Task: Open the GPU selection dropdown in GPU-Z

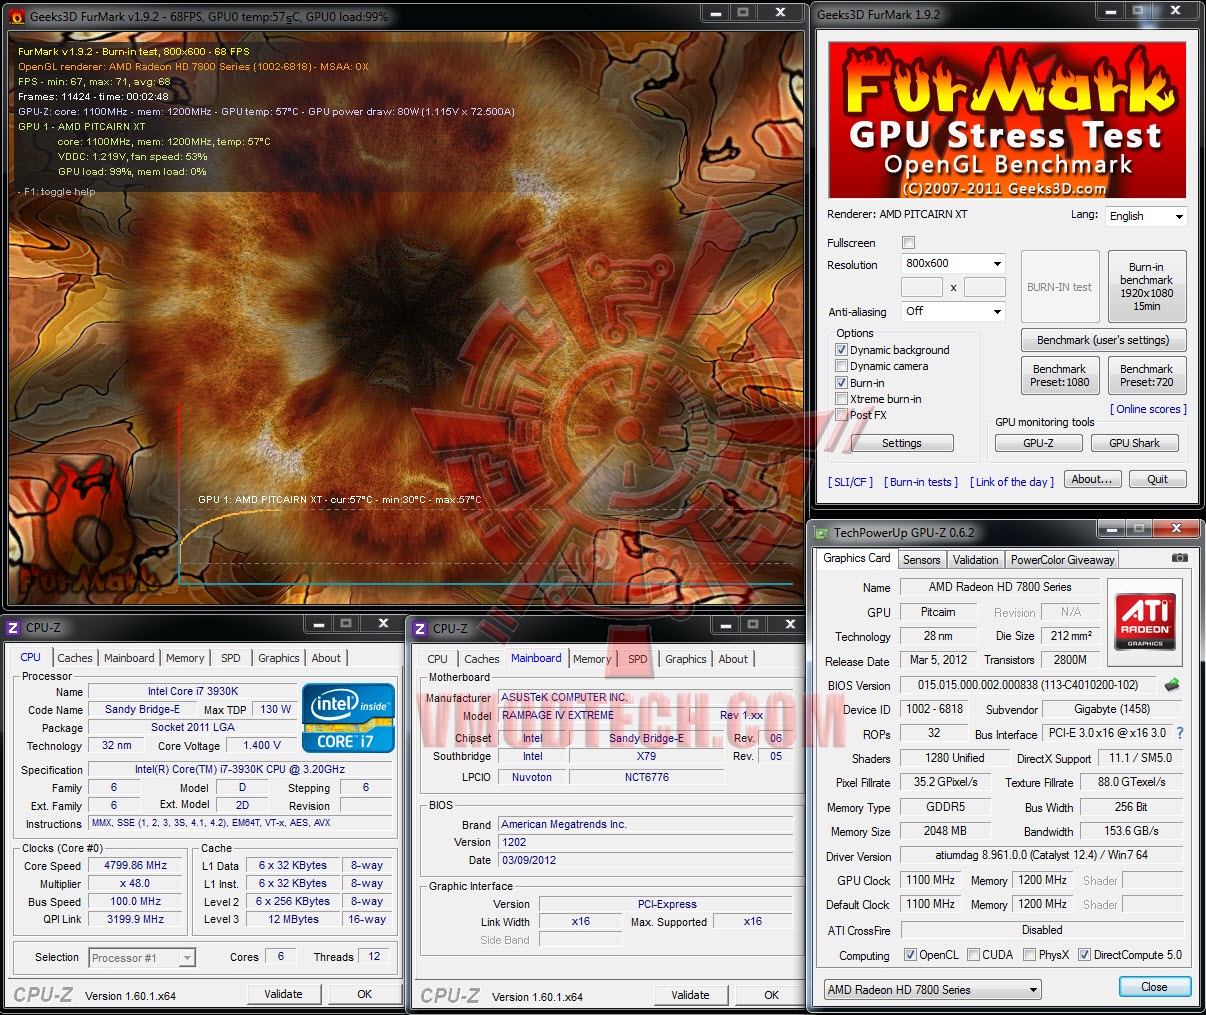Action: coord(933,990)
